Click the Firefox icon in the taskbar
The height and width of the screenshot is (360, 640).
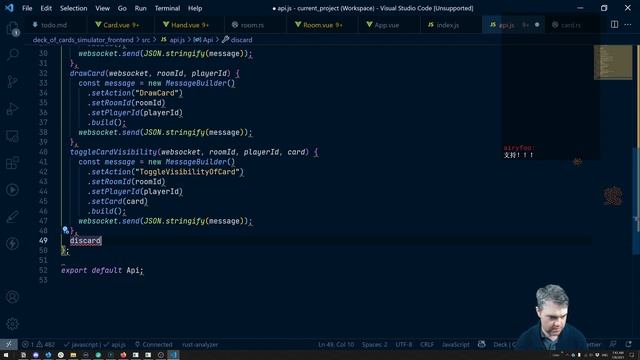(x=123, y=355)
